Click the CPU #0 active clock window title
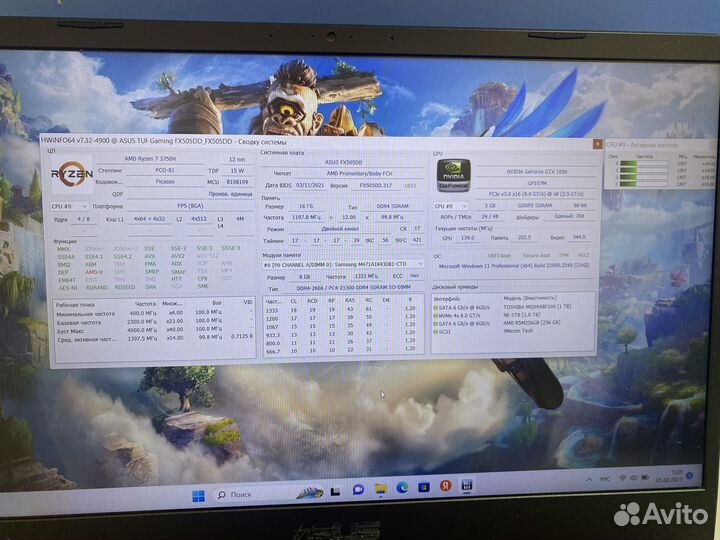Image resolution: width=720 pixels, height=540 pixels. (x=641, y=145)
